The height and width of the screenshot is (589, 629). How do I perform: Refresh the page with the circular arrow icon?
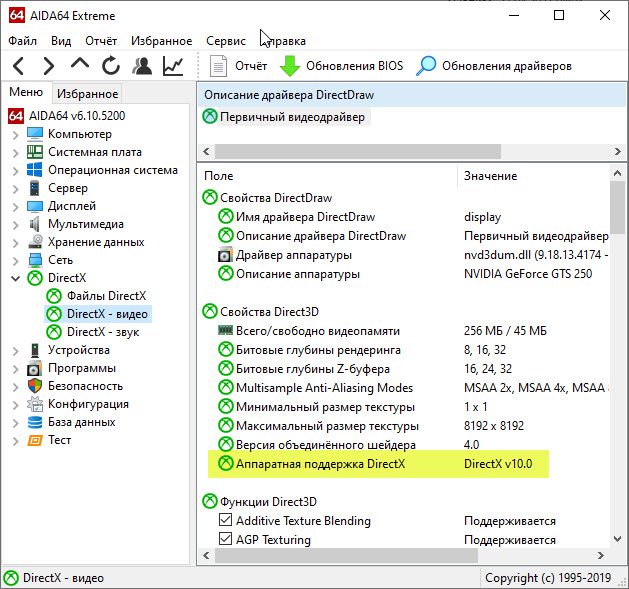pyautogui.click(x=111, y=66)
